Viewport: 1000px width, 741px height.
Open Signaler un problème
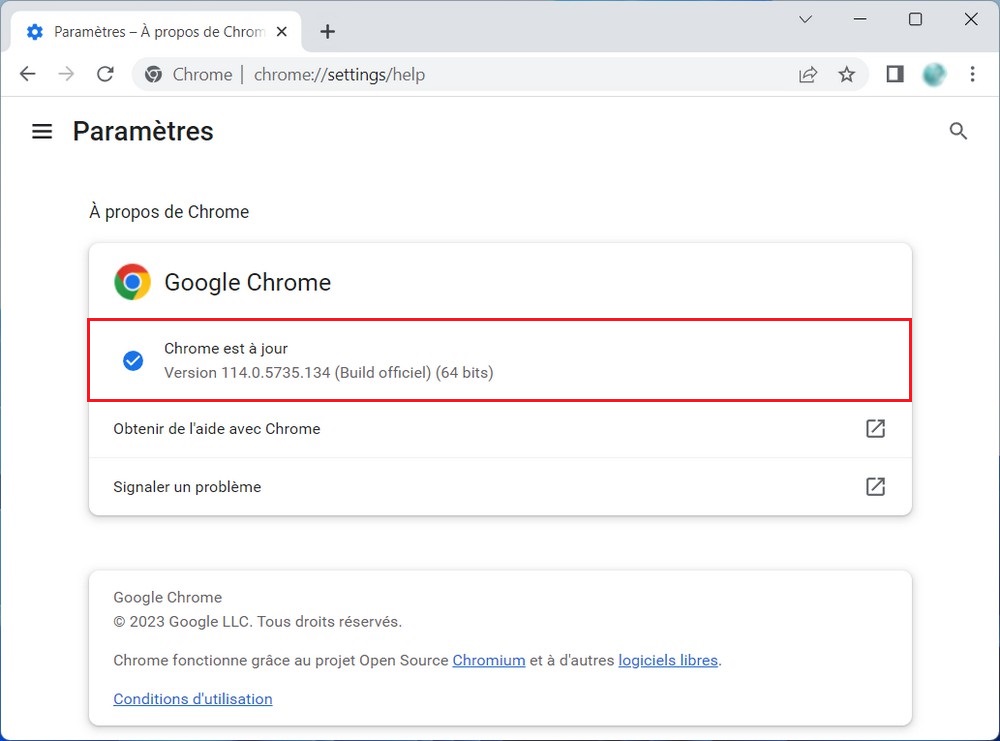[x=500, y=487]
